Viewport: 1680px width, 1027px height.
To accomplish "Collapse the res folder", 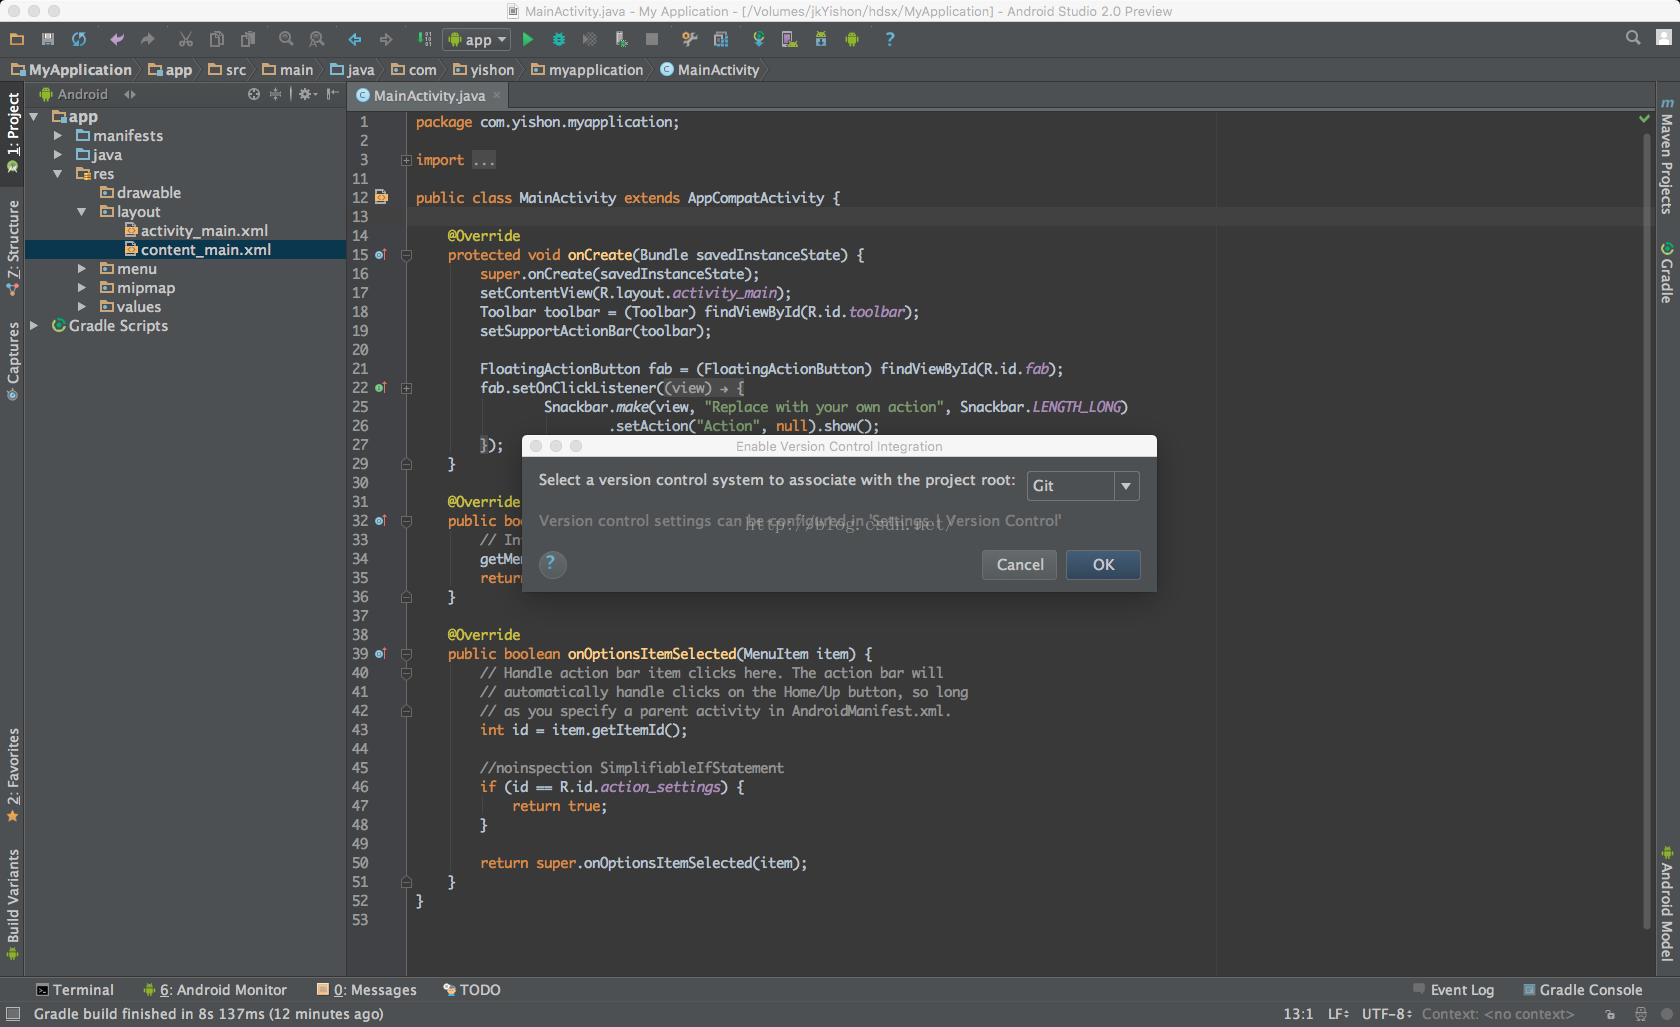I will tap(58, 174).
